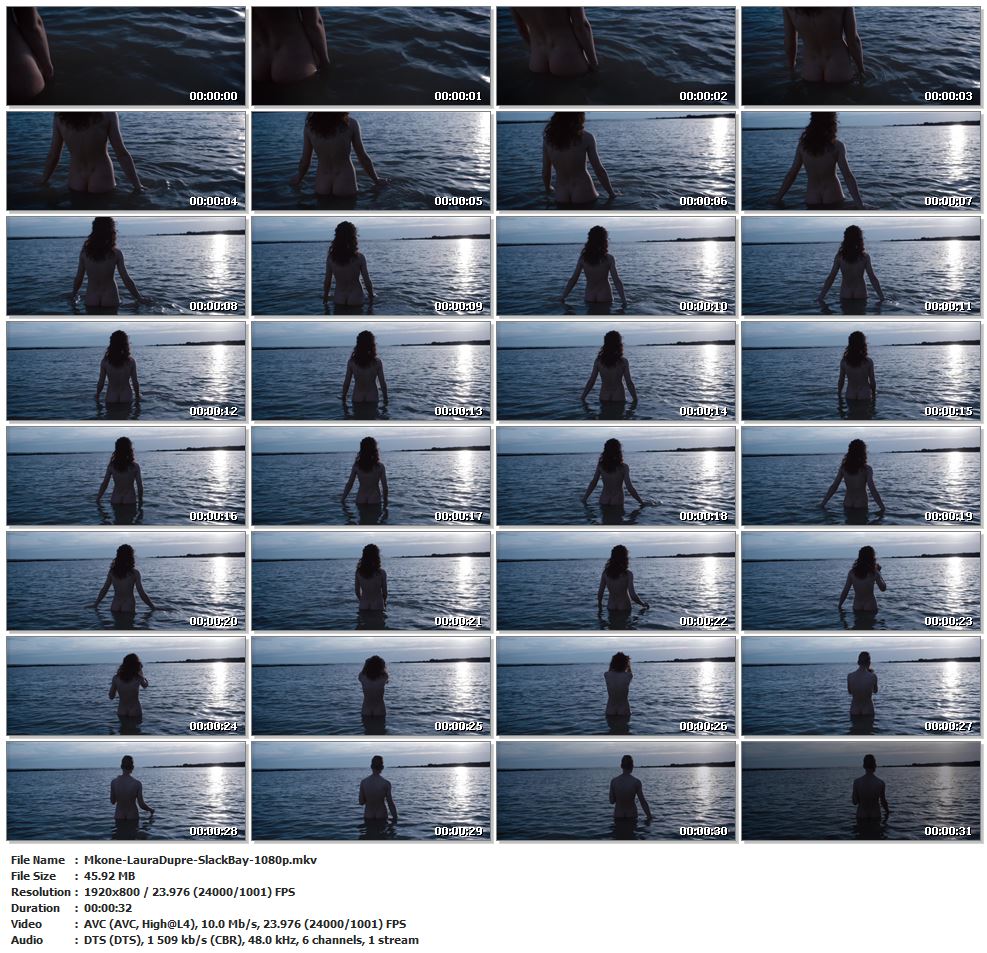Screen dimensions: 987x953
Task: Select the 00:00:27 preview image
Action: point(861,687)
